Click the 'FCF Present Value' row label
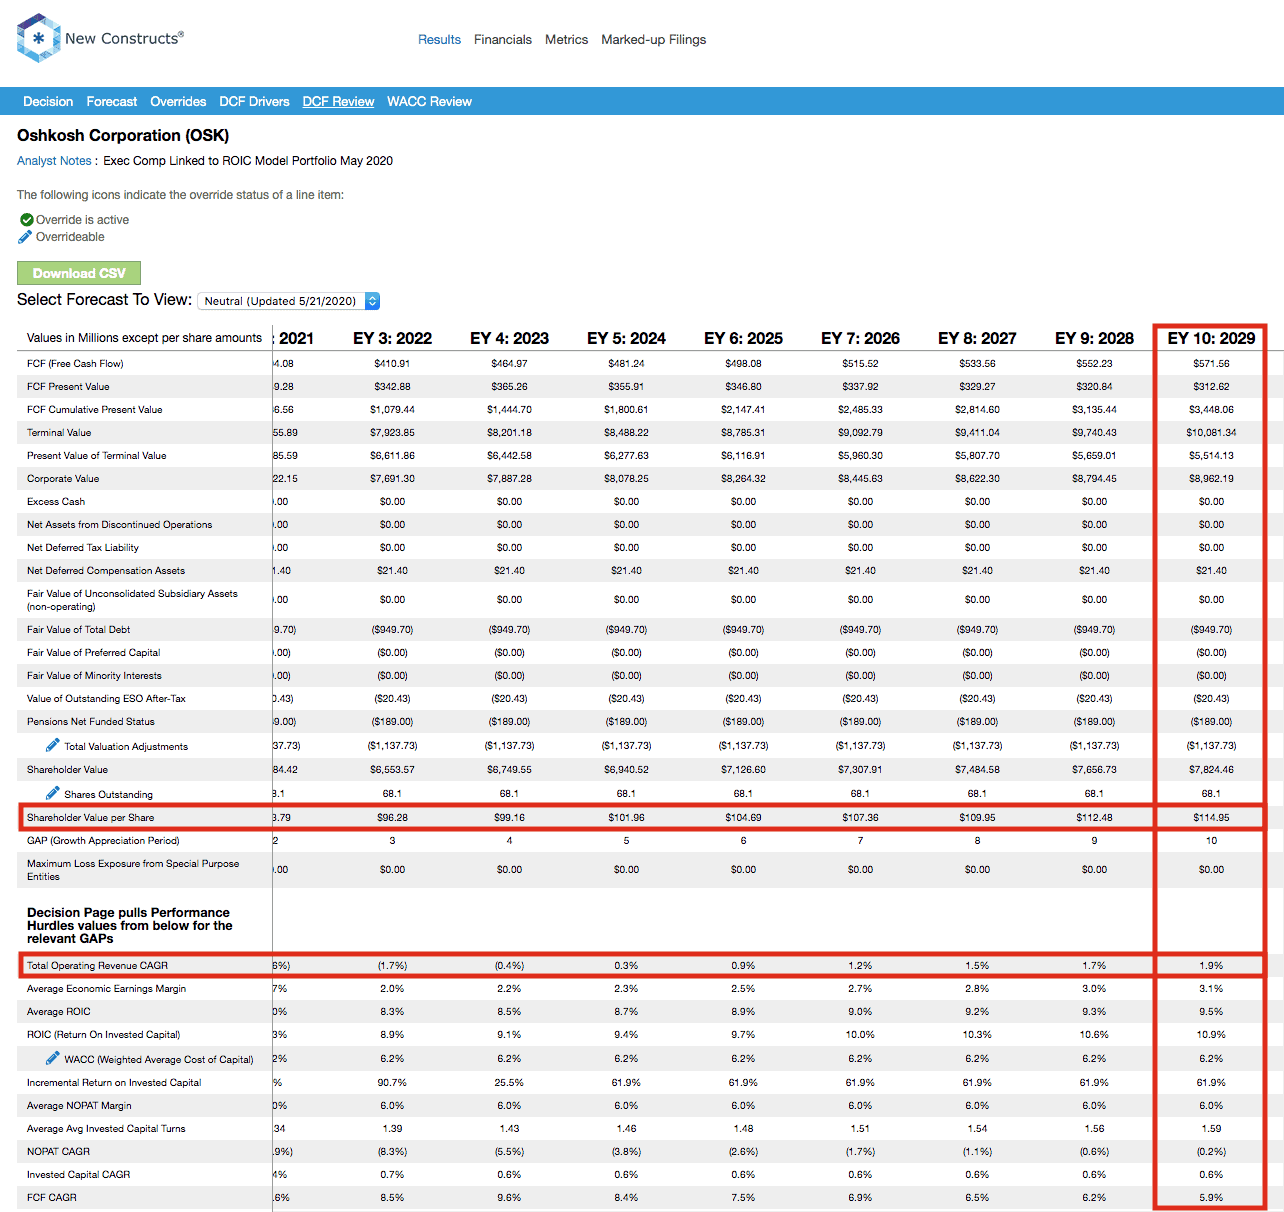Image resolution: width=1284 pixels, height=1212 pixels. pos(68,387)
